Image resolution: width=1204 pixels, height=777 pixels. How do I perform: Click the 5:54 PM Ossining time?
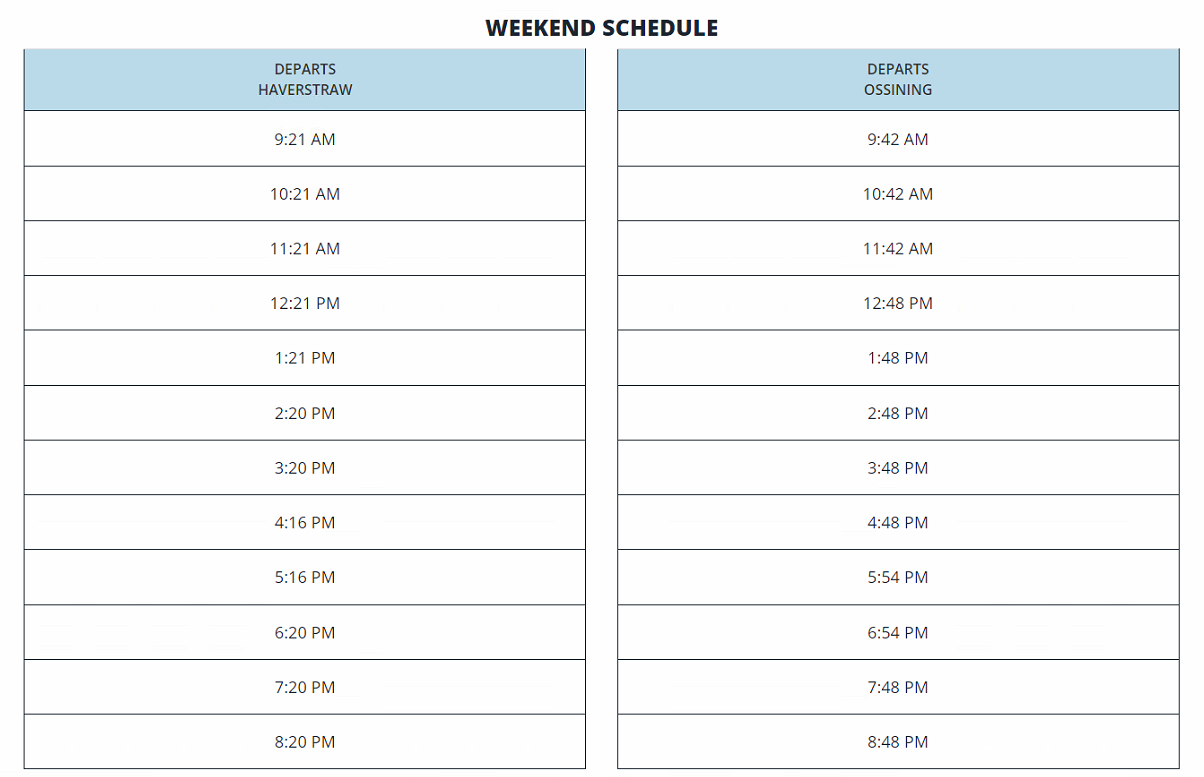[898, 577]
